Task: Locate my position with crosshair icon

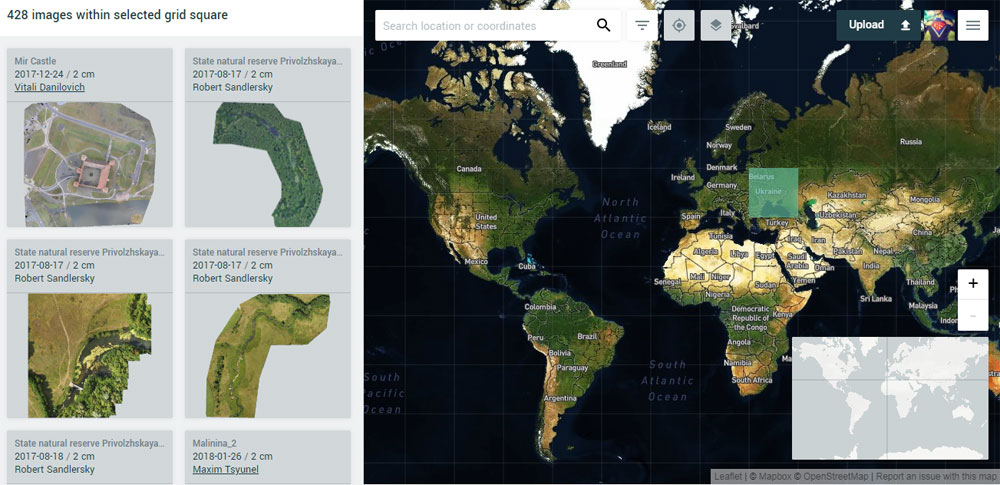Action: tap(679, 26)
